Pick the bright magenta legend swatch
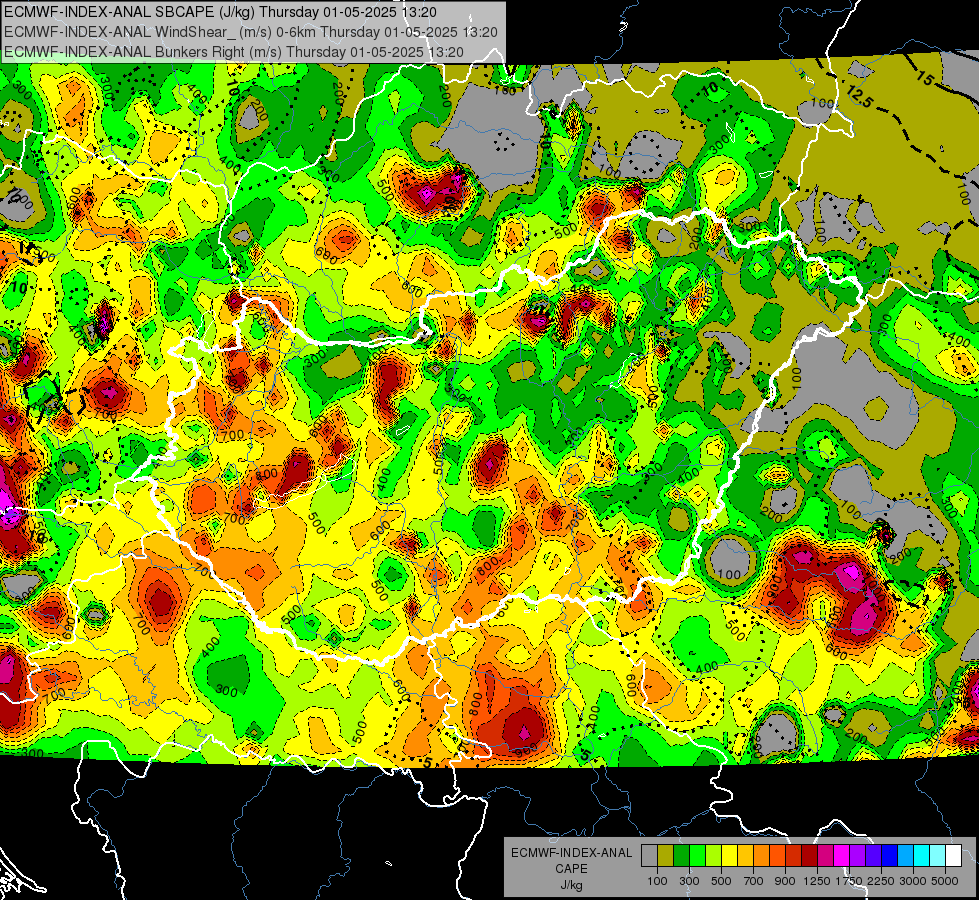 (x=842, y=856)
